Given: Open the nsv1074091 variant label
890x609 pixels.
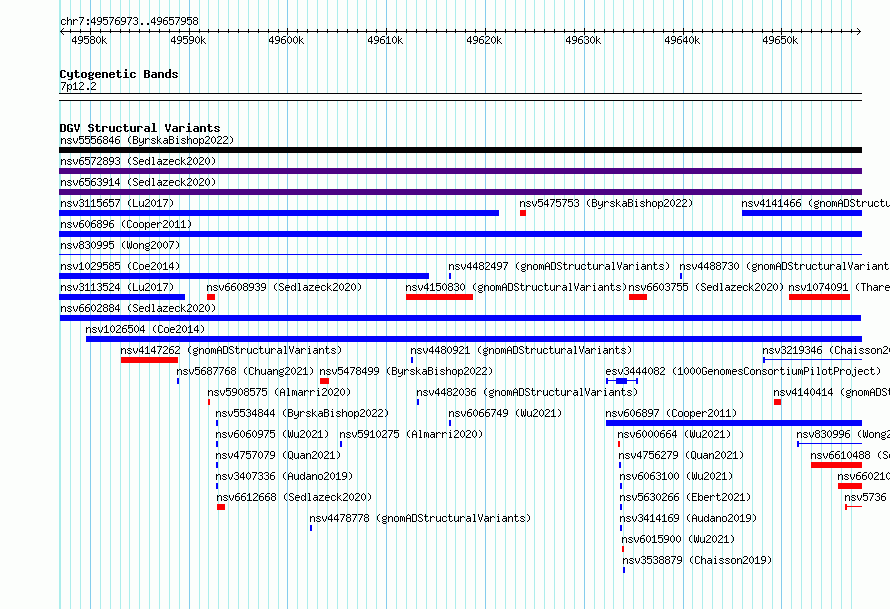Looking at the screenshot, I should 839,287.
